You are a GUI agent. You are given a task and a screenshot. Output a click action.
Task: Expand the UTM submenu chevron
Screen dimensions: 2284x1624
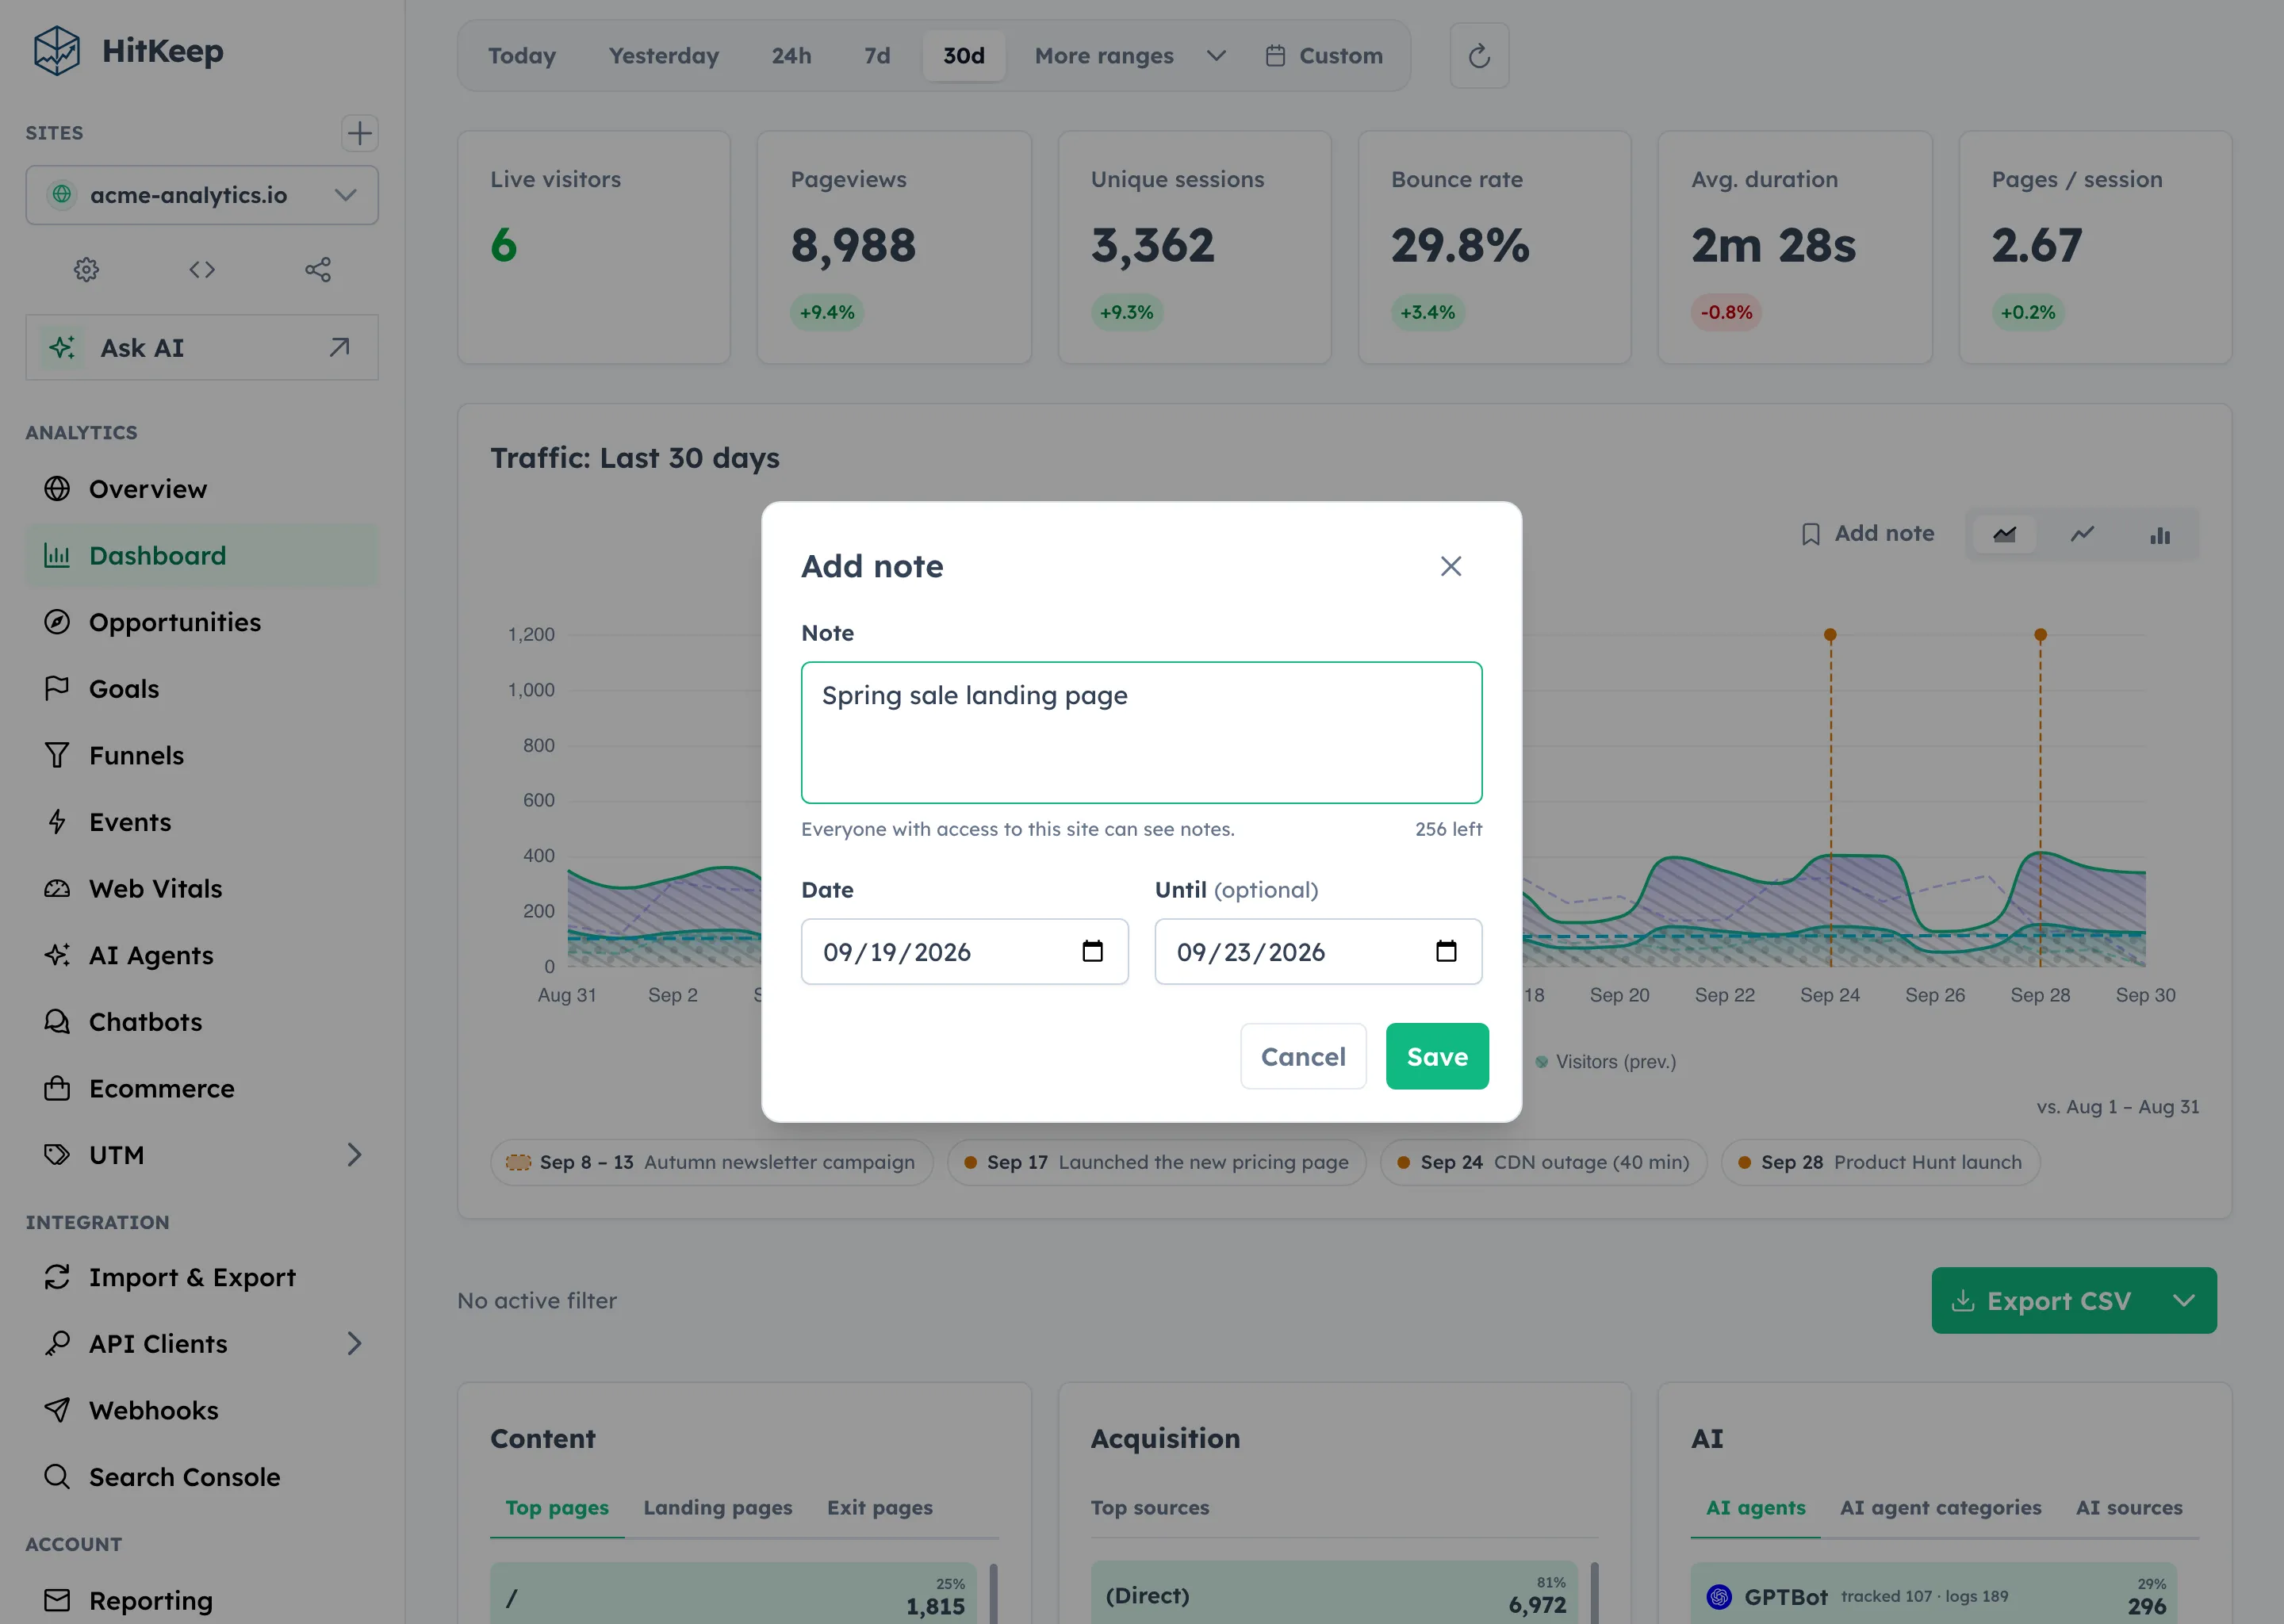[354, 1155]
